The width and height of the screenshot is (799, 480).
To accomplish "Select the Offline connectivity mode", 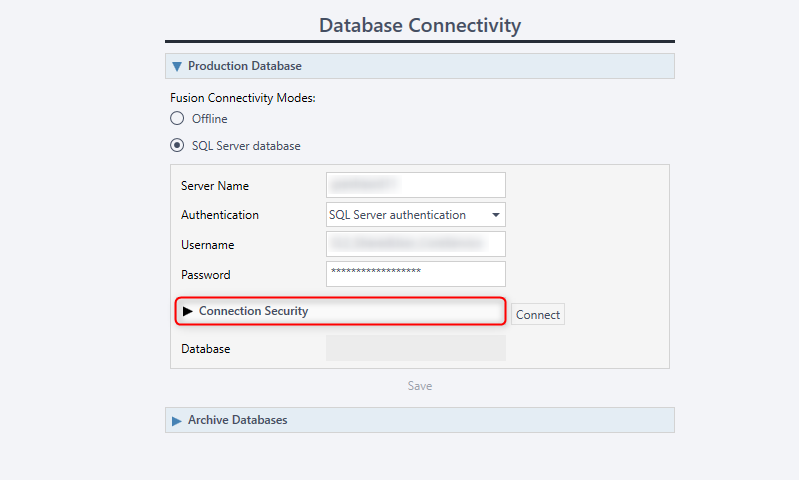I will [x=177, y=118].
